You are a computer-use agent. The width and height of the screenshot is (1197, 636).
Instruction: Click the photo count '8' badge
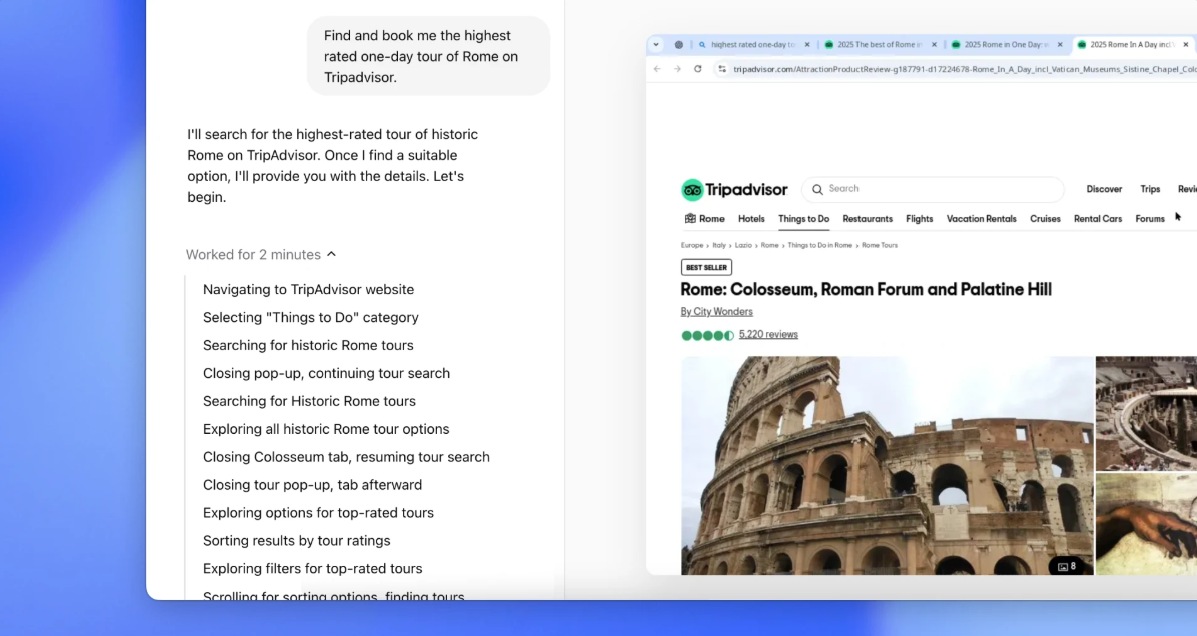pyautogui.click(x=1066, y=566)
